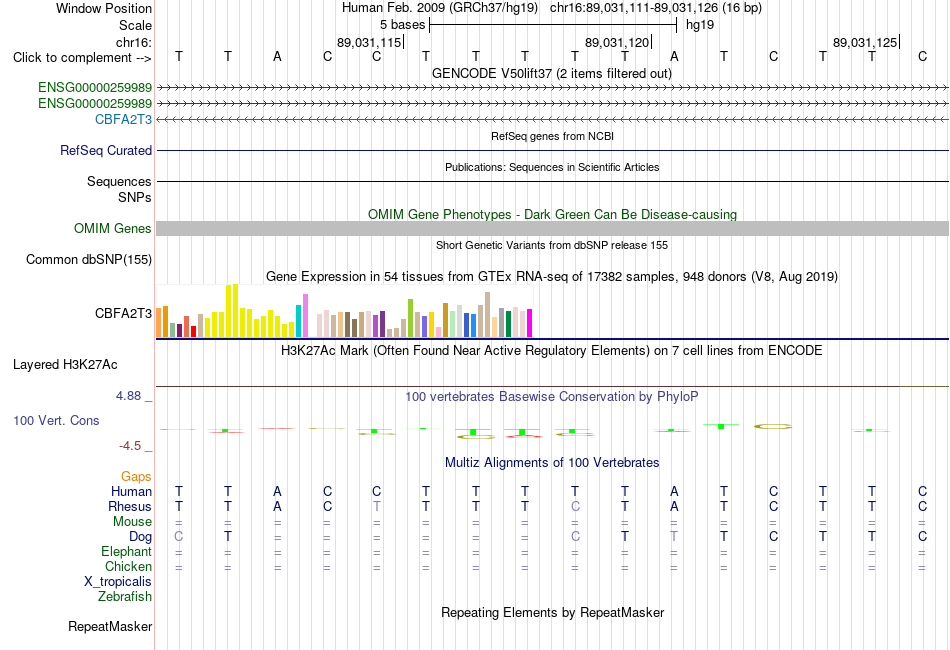Click the hg19 label beside scale bar
The width and height of the screenshot is (950, 650).
pos(700,25)
